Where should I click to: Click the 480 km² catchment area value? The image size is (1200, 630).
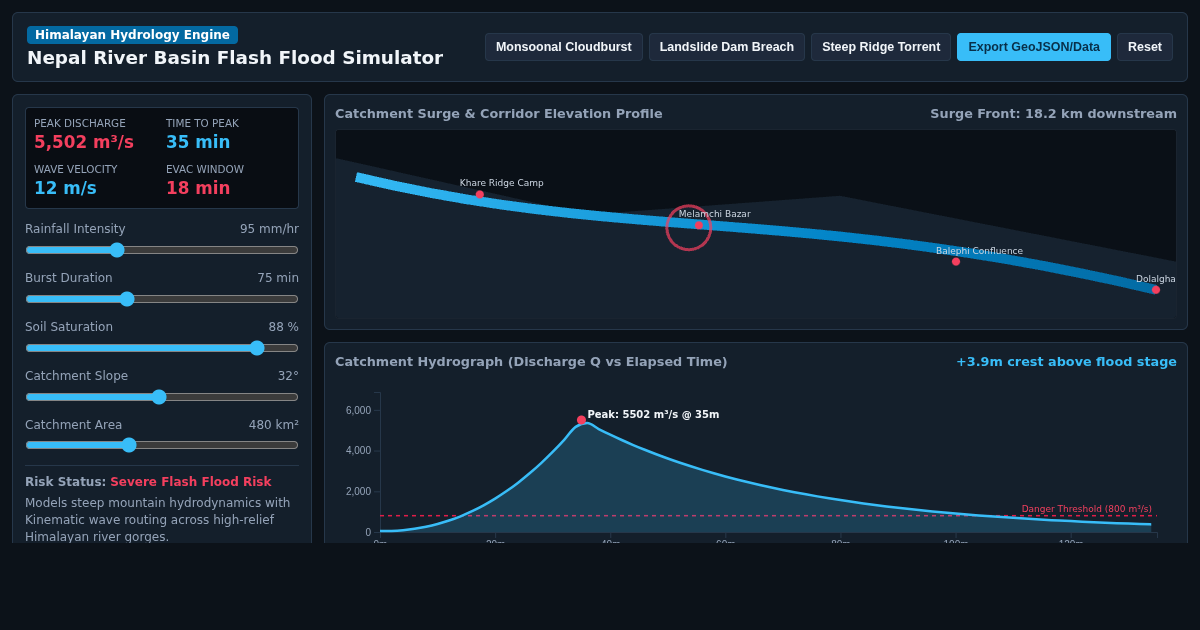pyautogui.click(x=274, y=425)
